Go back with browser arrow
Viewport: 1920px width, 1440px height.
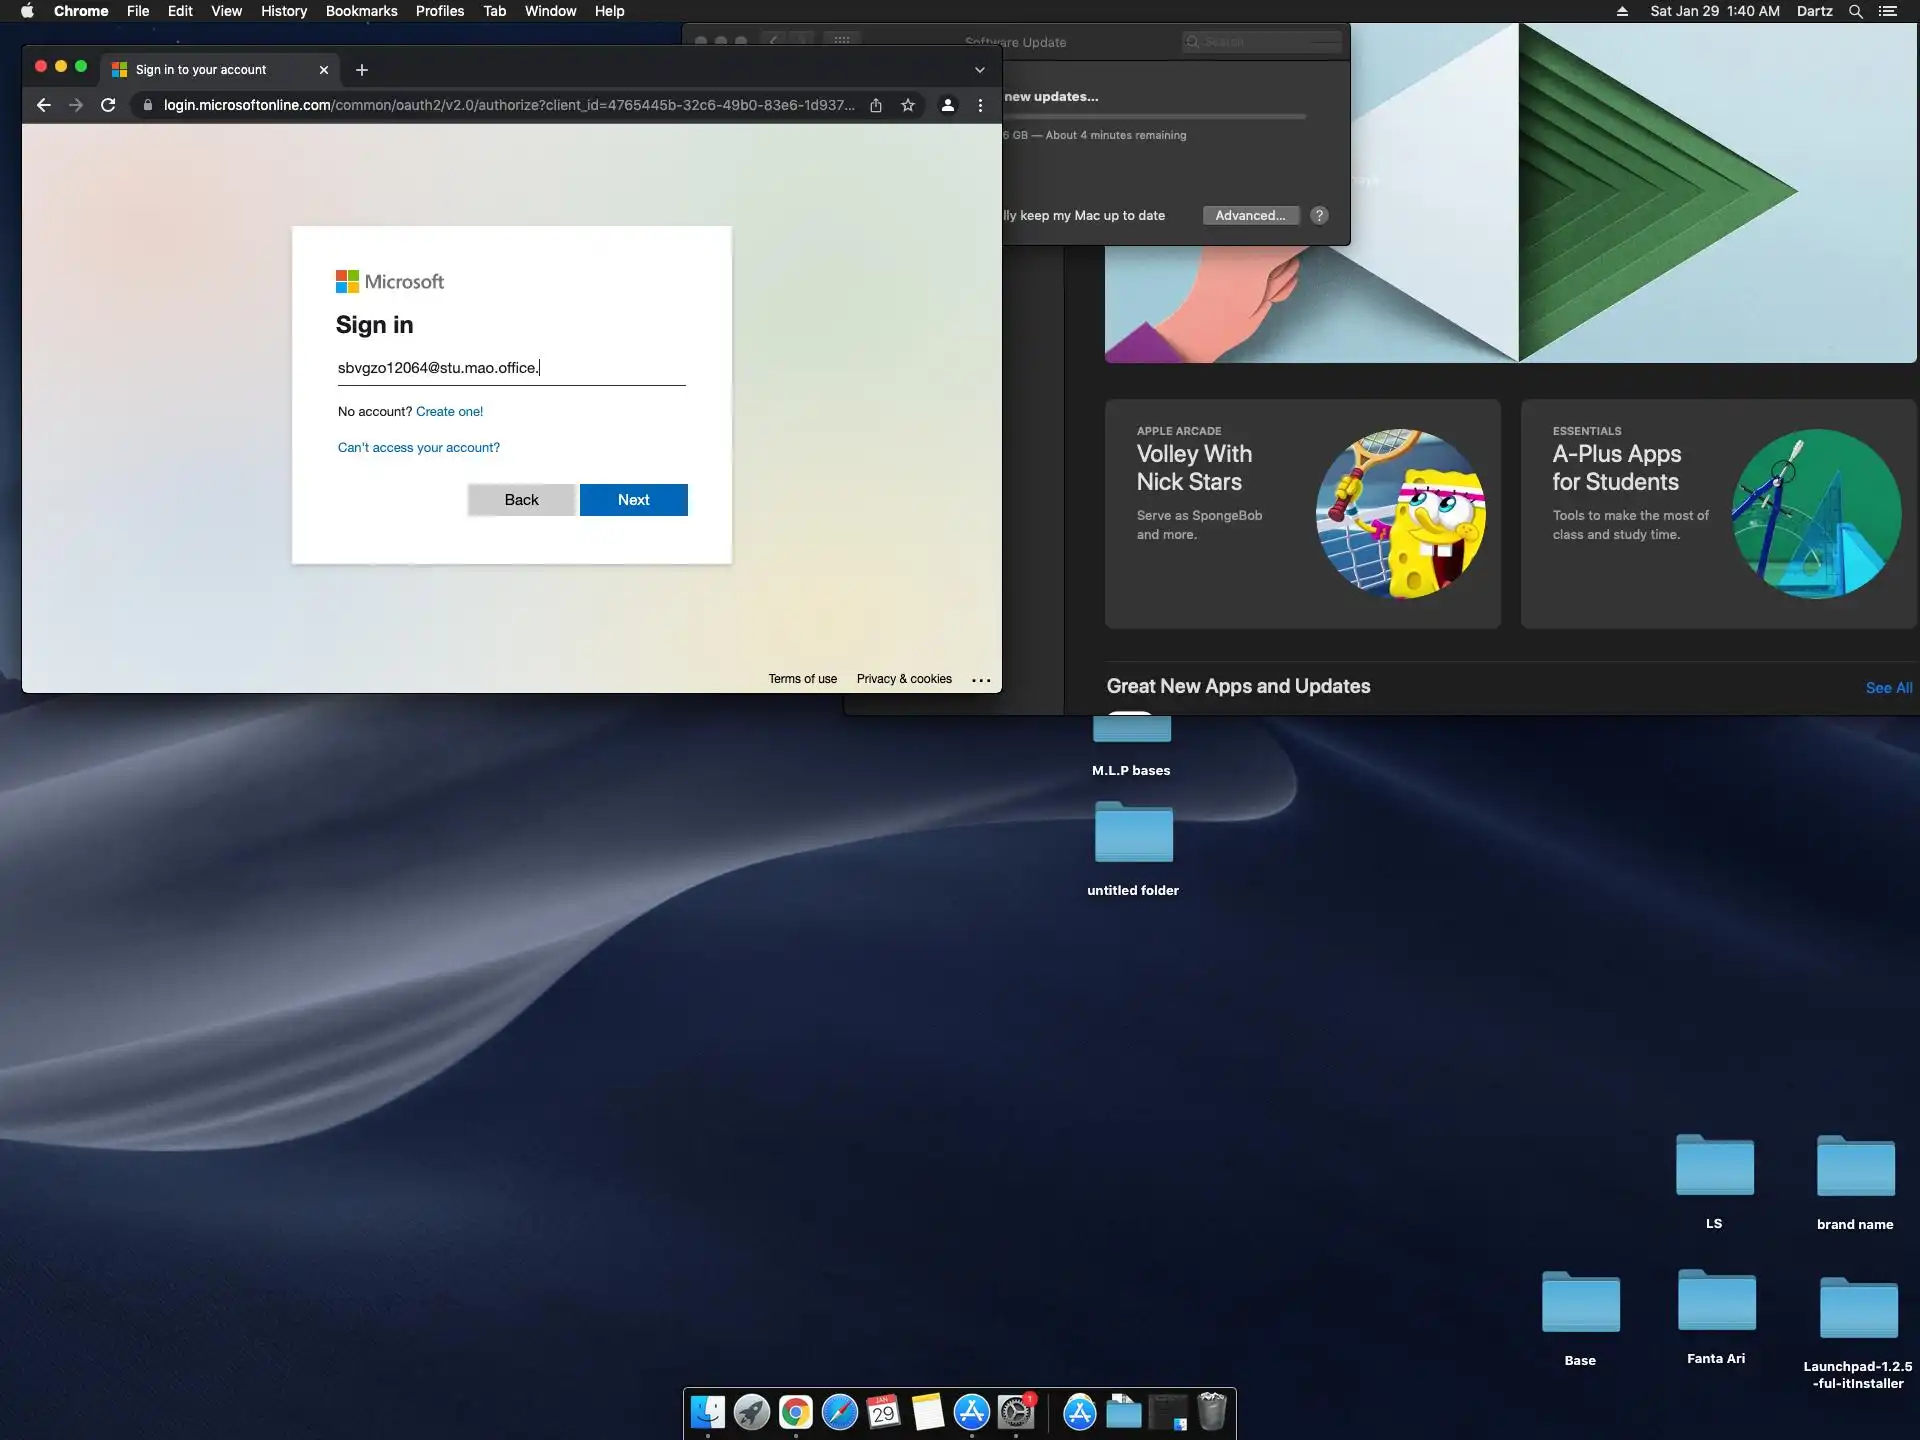click(44, 105)
